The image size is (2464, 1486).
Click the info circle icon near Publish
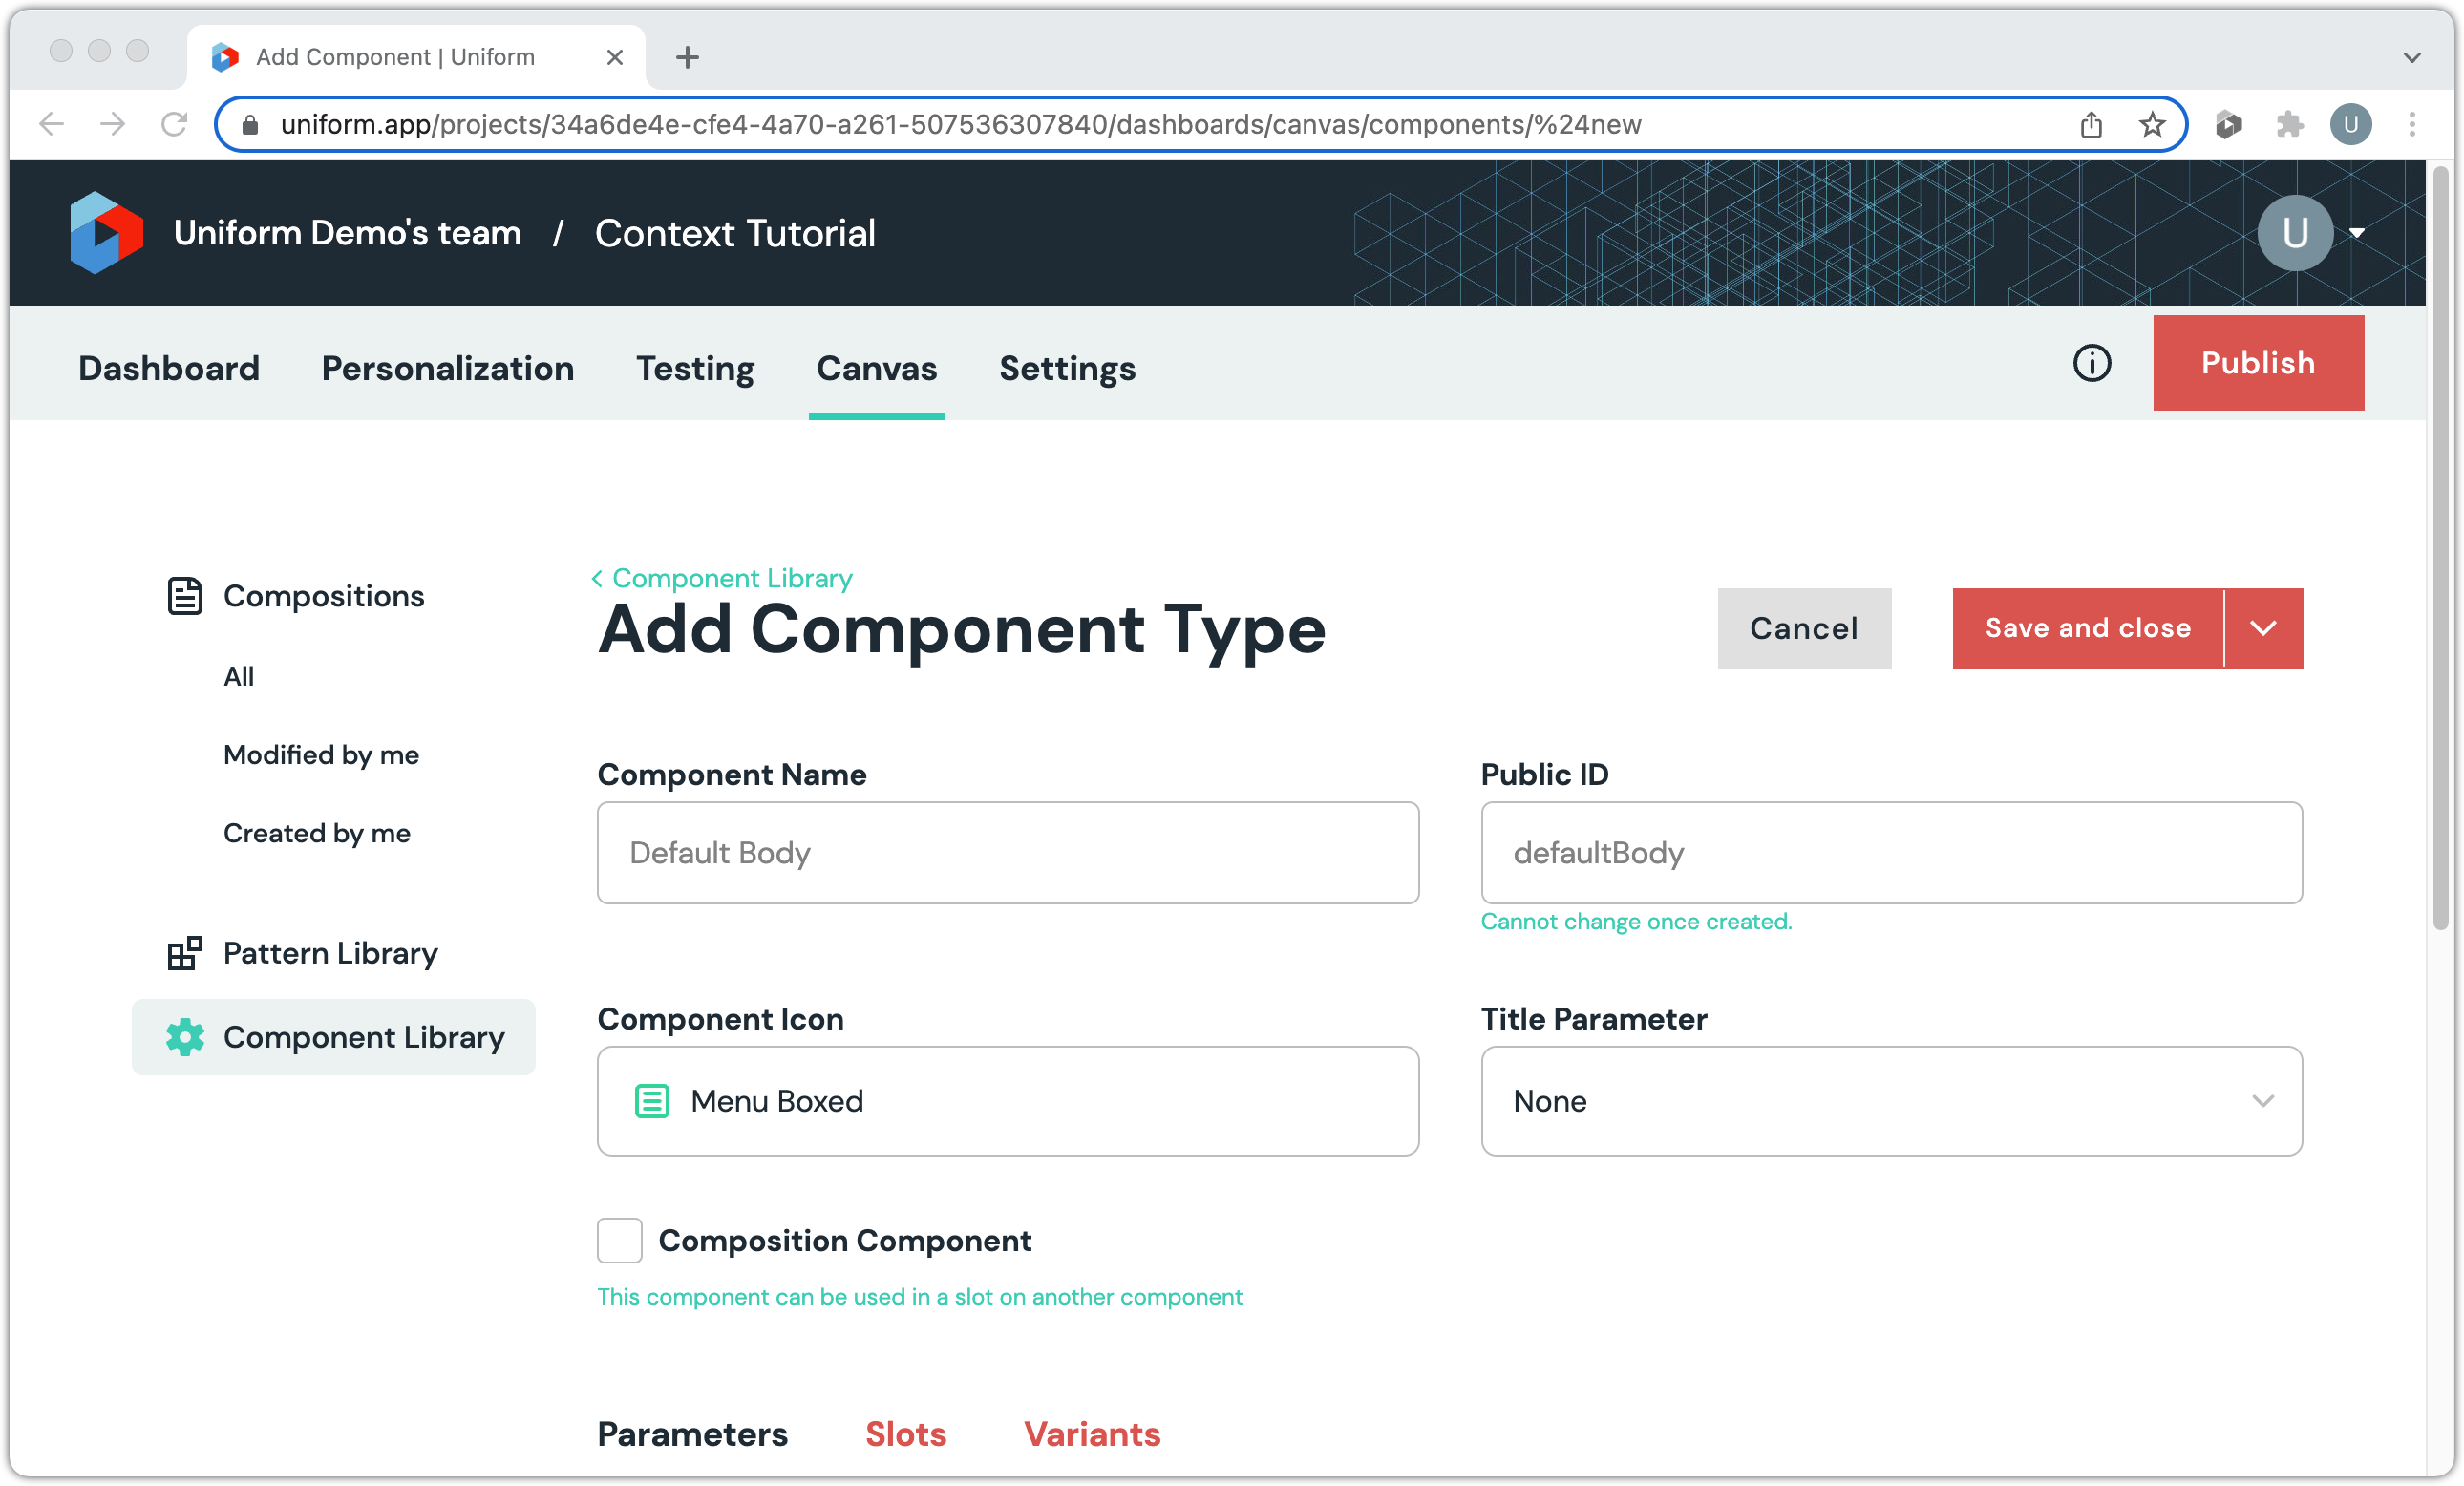[2091, 363]
